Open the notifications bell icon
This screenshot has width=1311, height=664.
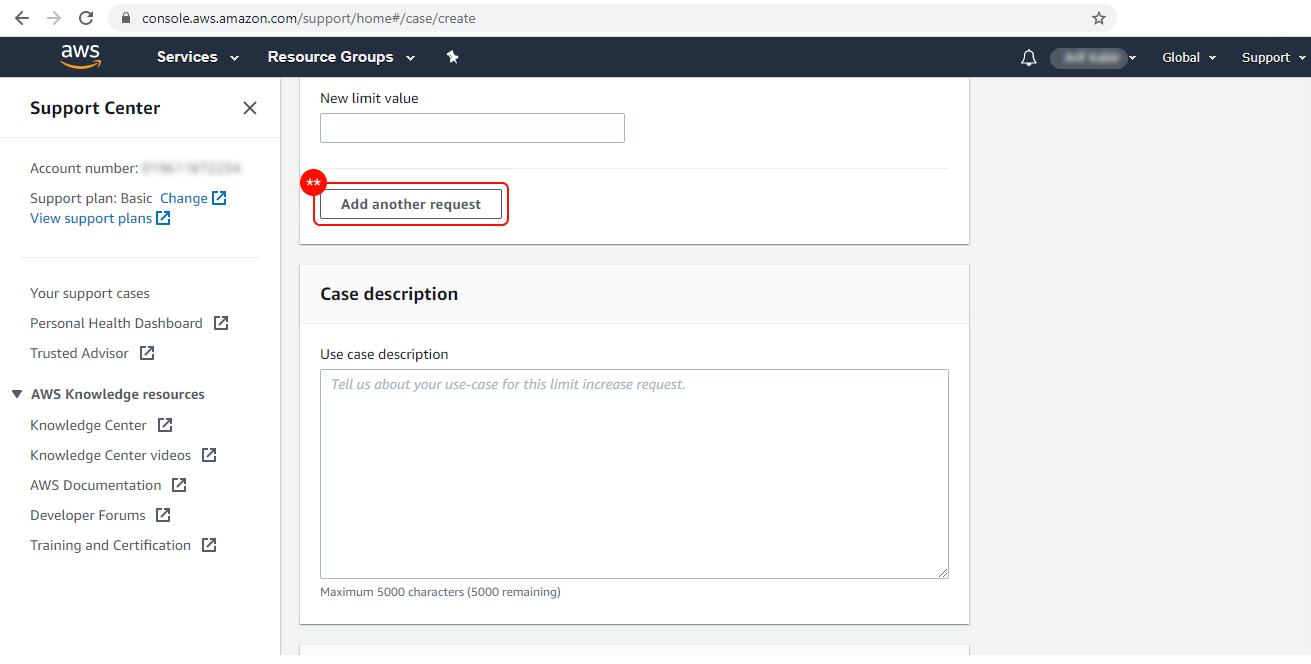point(1028,58)
